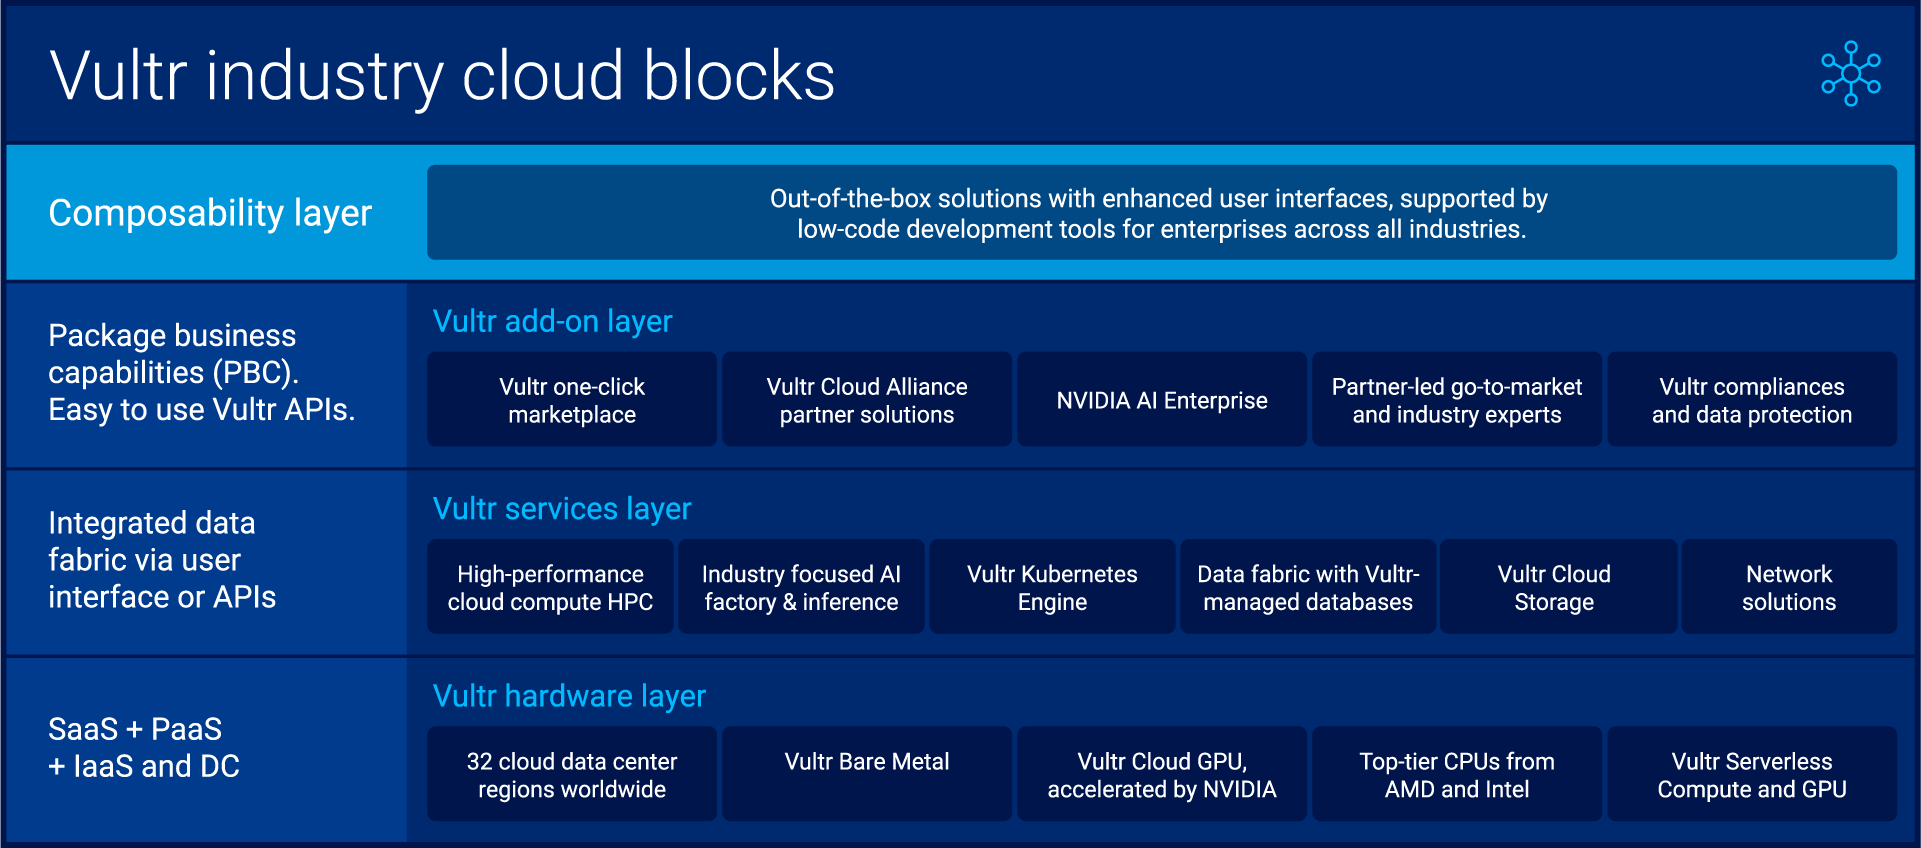Open the 'Vultr Cloud Storage' block

1558,587
